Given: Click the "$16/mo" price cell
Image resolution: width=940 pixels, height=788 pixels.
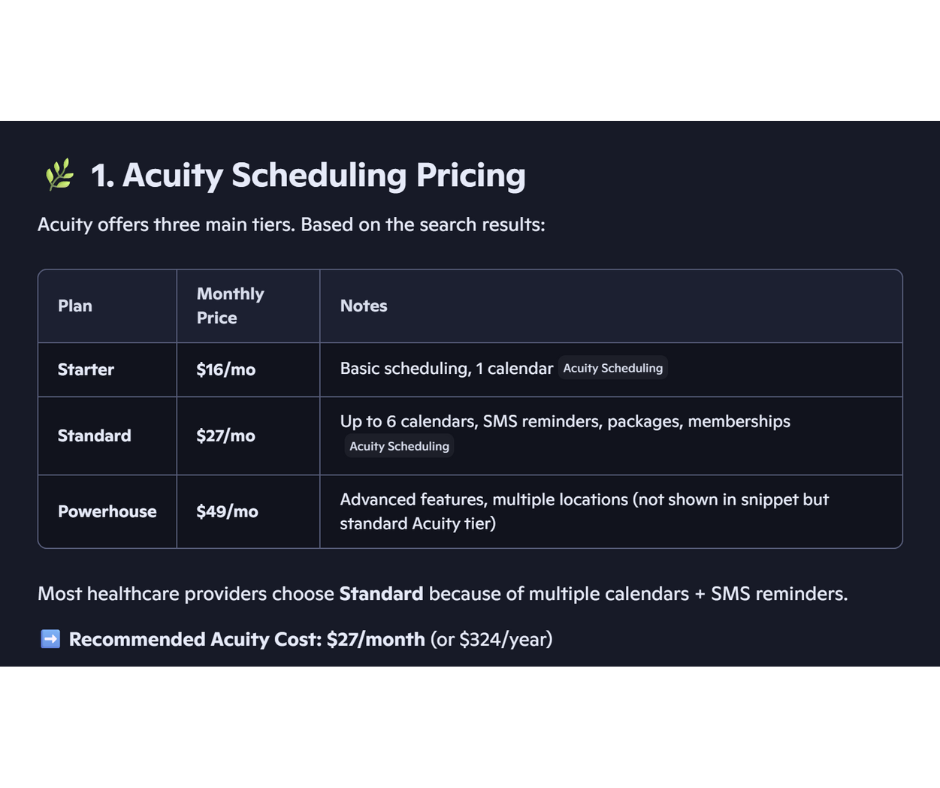Looking at the screenshot, I should coord(226,370).
